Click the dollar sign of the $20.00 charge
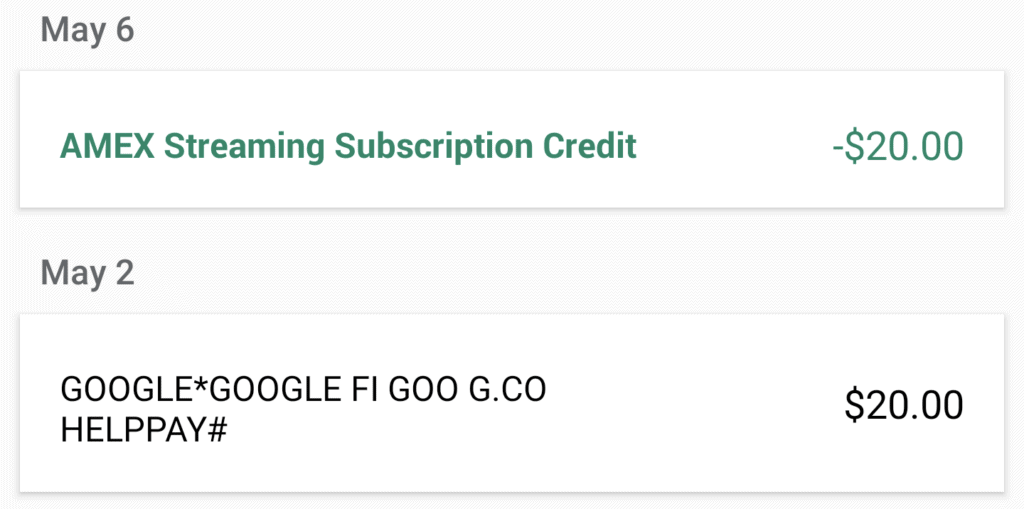 tap(856, 404)
